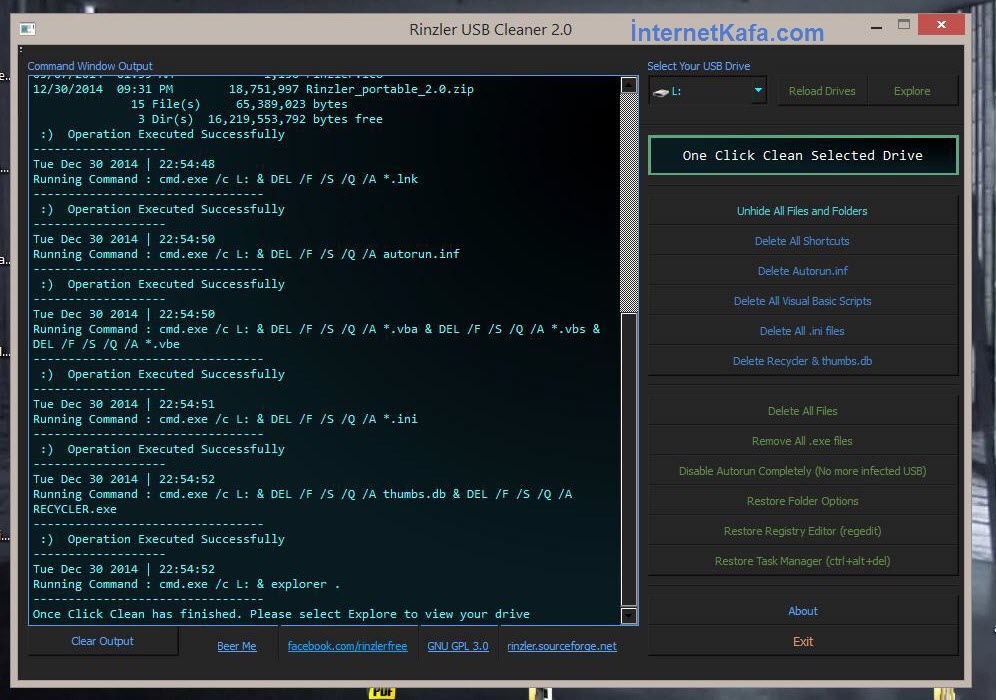Viewport: 996px width, 700px height.
Task: Open the GNU GPL 3.0 license link
Action: 458,646
